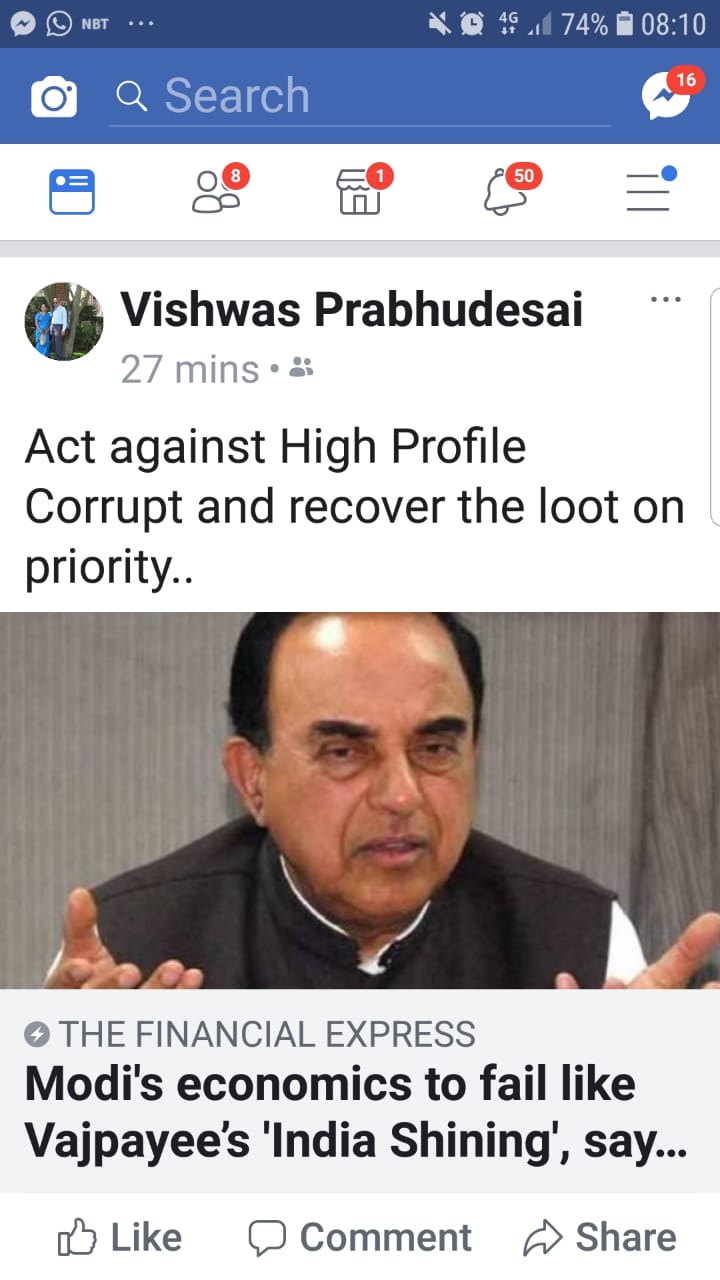
Task: Open Vishwas Prabhudesai's profile name link
Action: coord(351,310)
